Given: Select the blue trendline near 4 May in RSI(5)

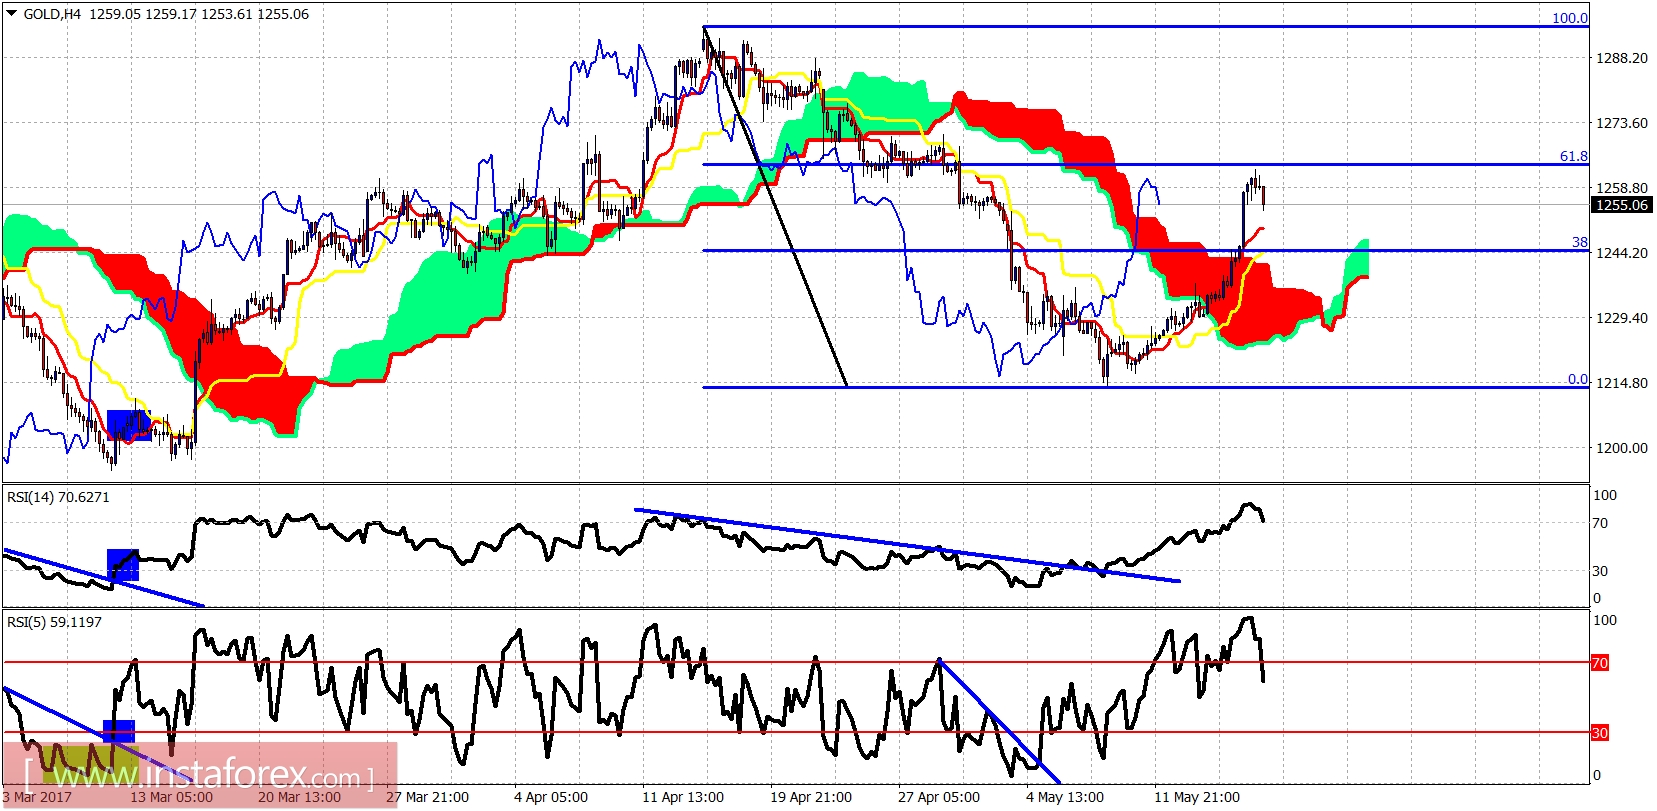Looking at the screenshot, I should coord(999,720).
